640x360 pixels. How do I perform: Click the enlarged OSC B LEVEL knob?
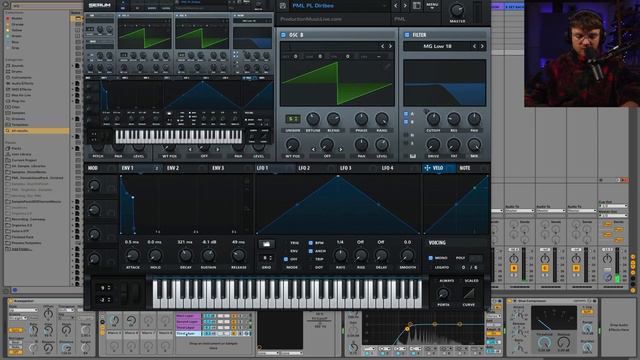(x=382, y=144)
